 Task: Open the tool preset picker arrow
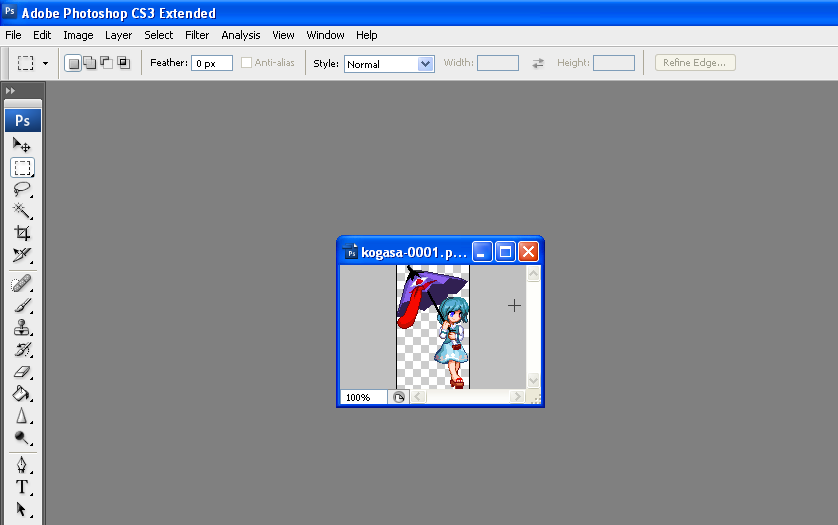[45, 63]
